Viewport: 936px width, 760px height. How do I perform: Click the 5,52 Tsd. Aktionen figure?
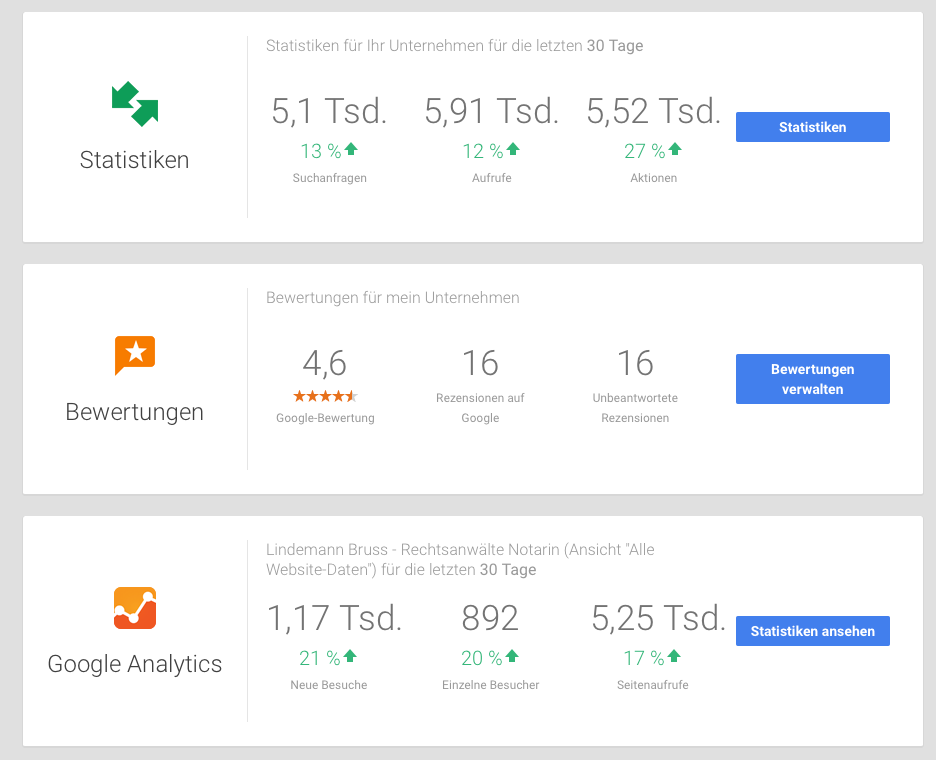[x=653, y=111]
